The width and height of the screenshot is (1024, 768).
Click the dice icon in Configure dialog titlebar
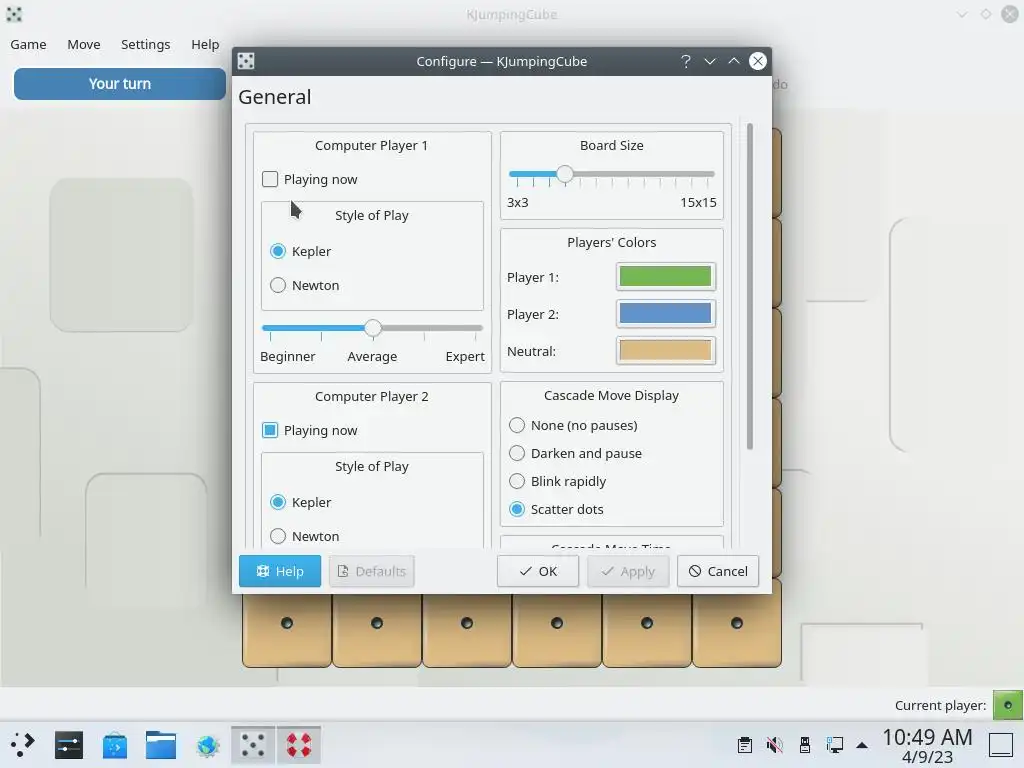(x=246, y=61)
